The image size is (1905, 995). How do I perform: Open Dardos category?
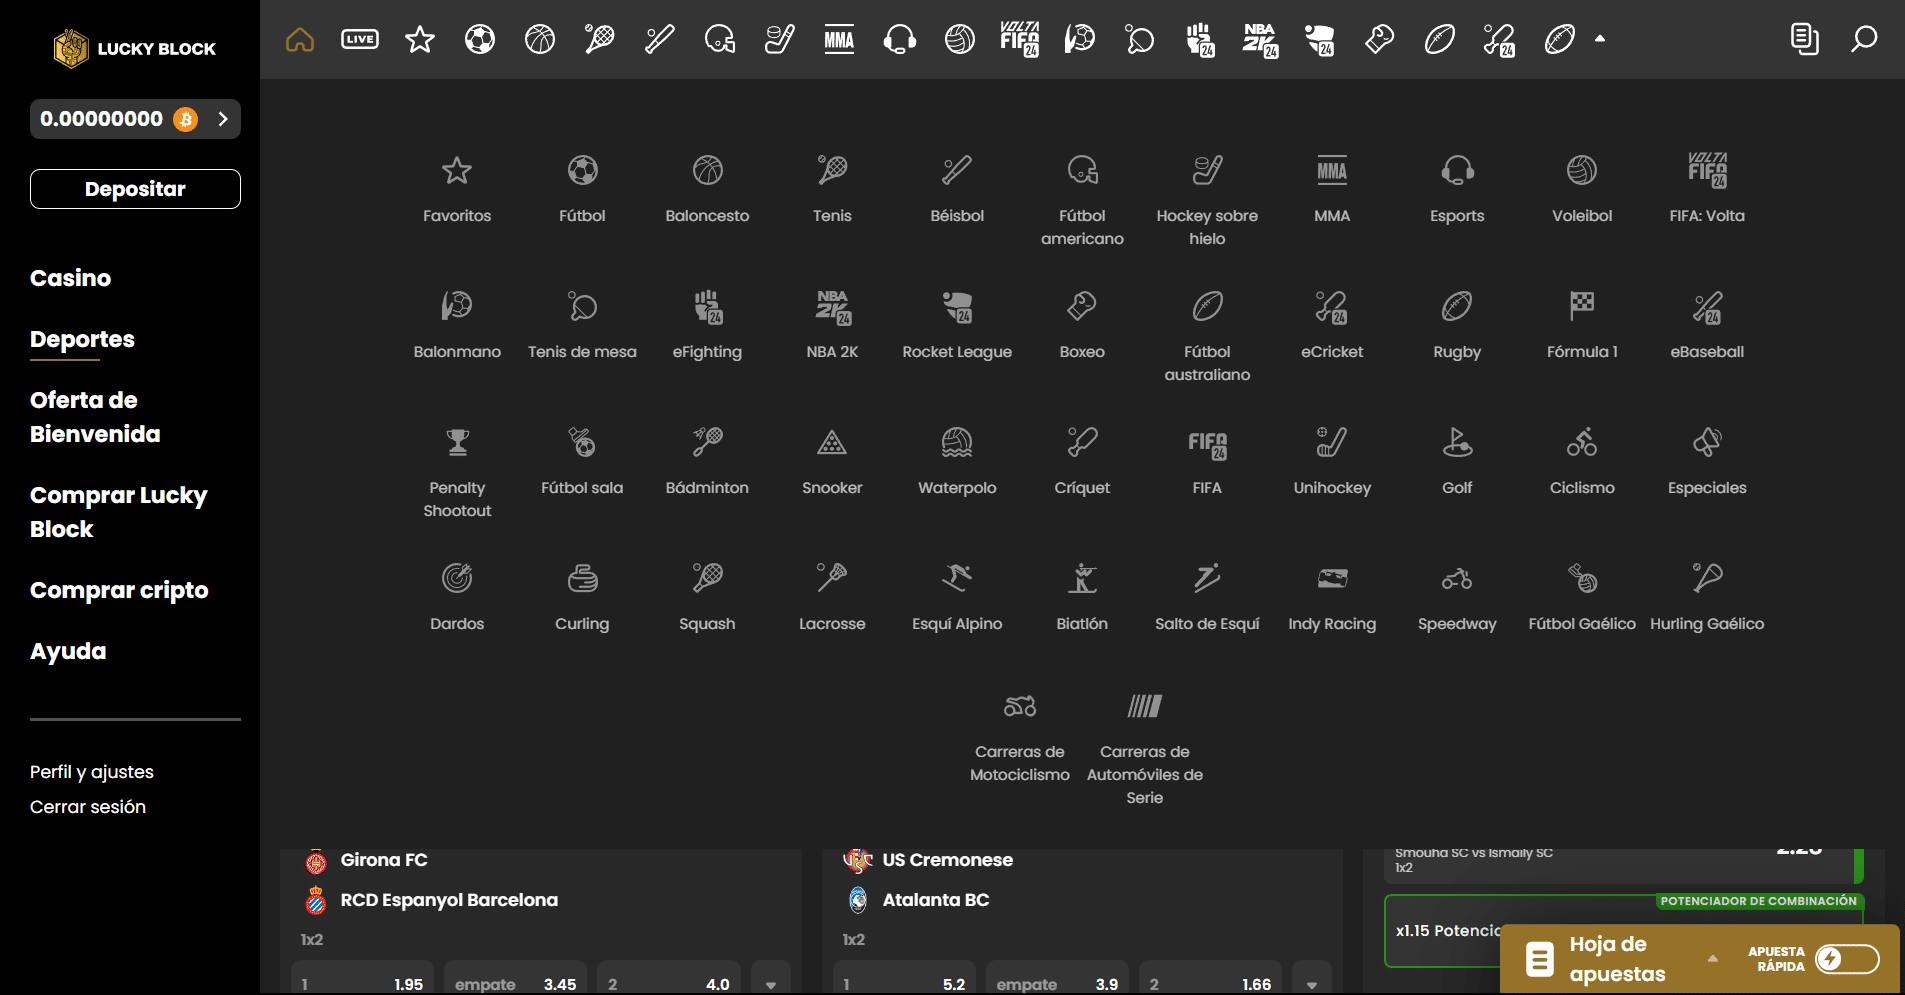click(457, 597)
